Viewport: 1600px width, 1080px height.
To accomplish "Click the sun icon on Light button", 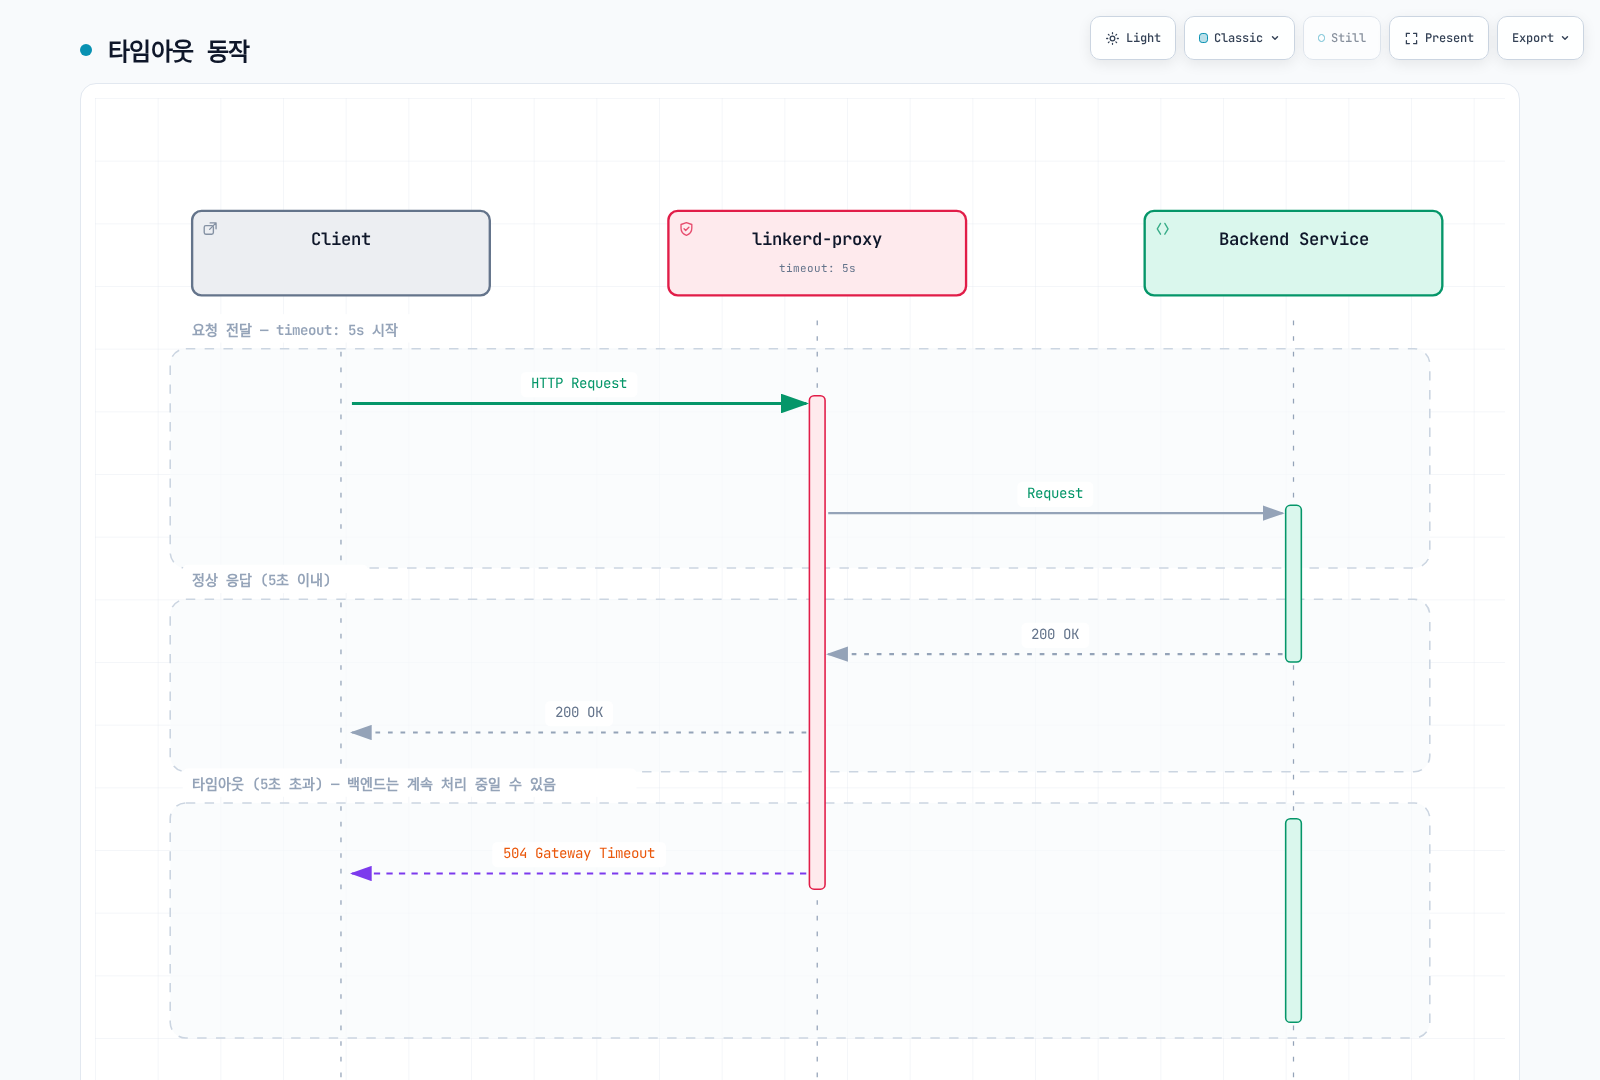I will point(1112,38).
